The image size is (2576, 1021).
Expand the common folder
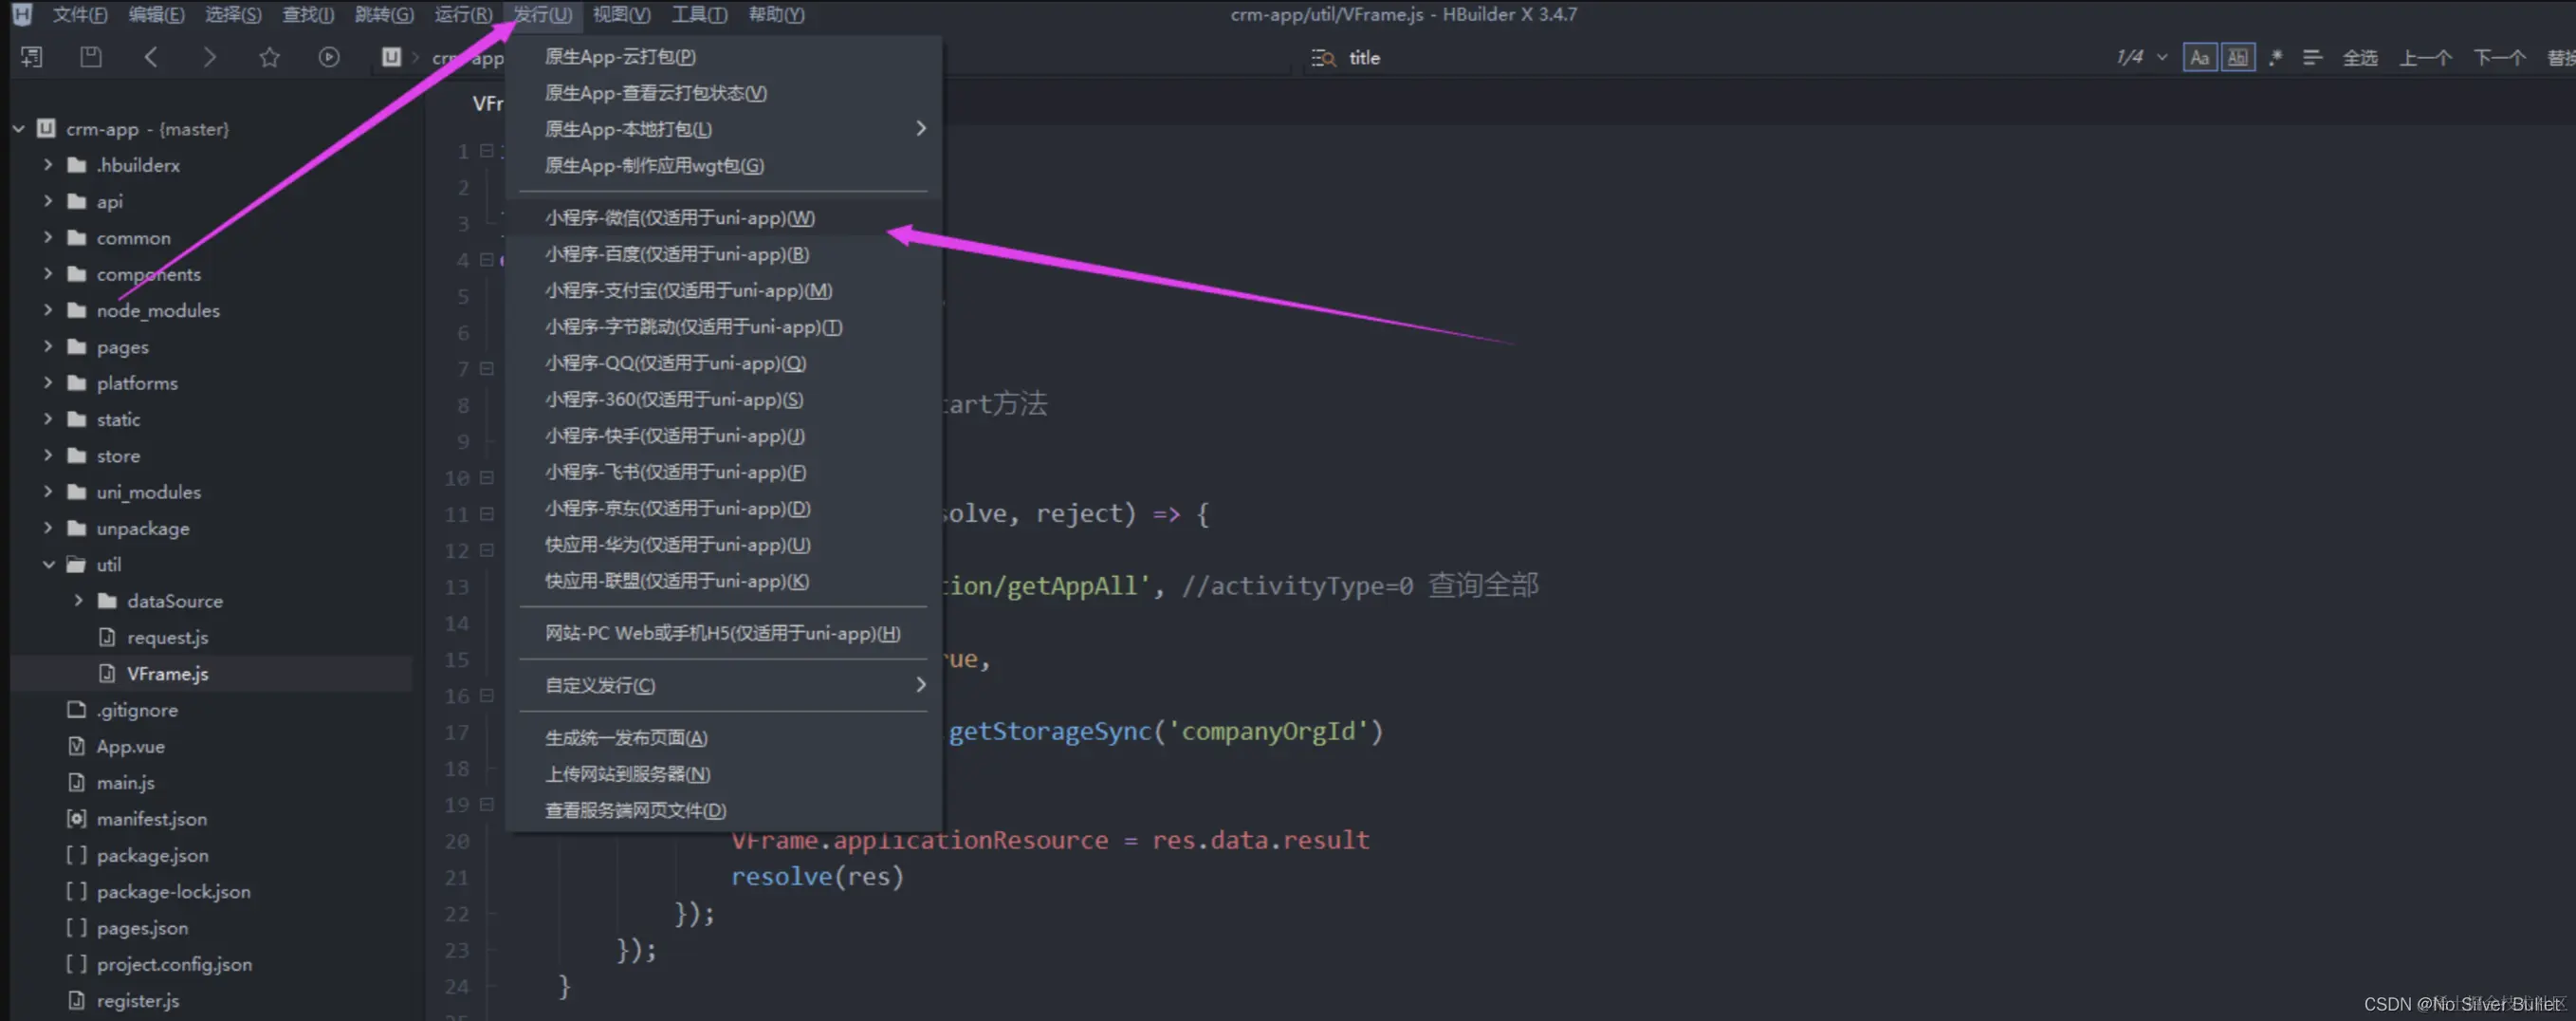(x=48, y=238)
